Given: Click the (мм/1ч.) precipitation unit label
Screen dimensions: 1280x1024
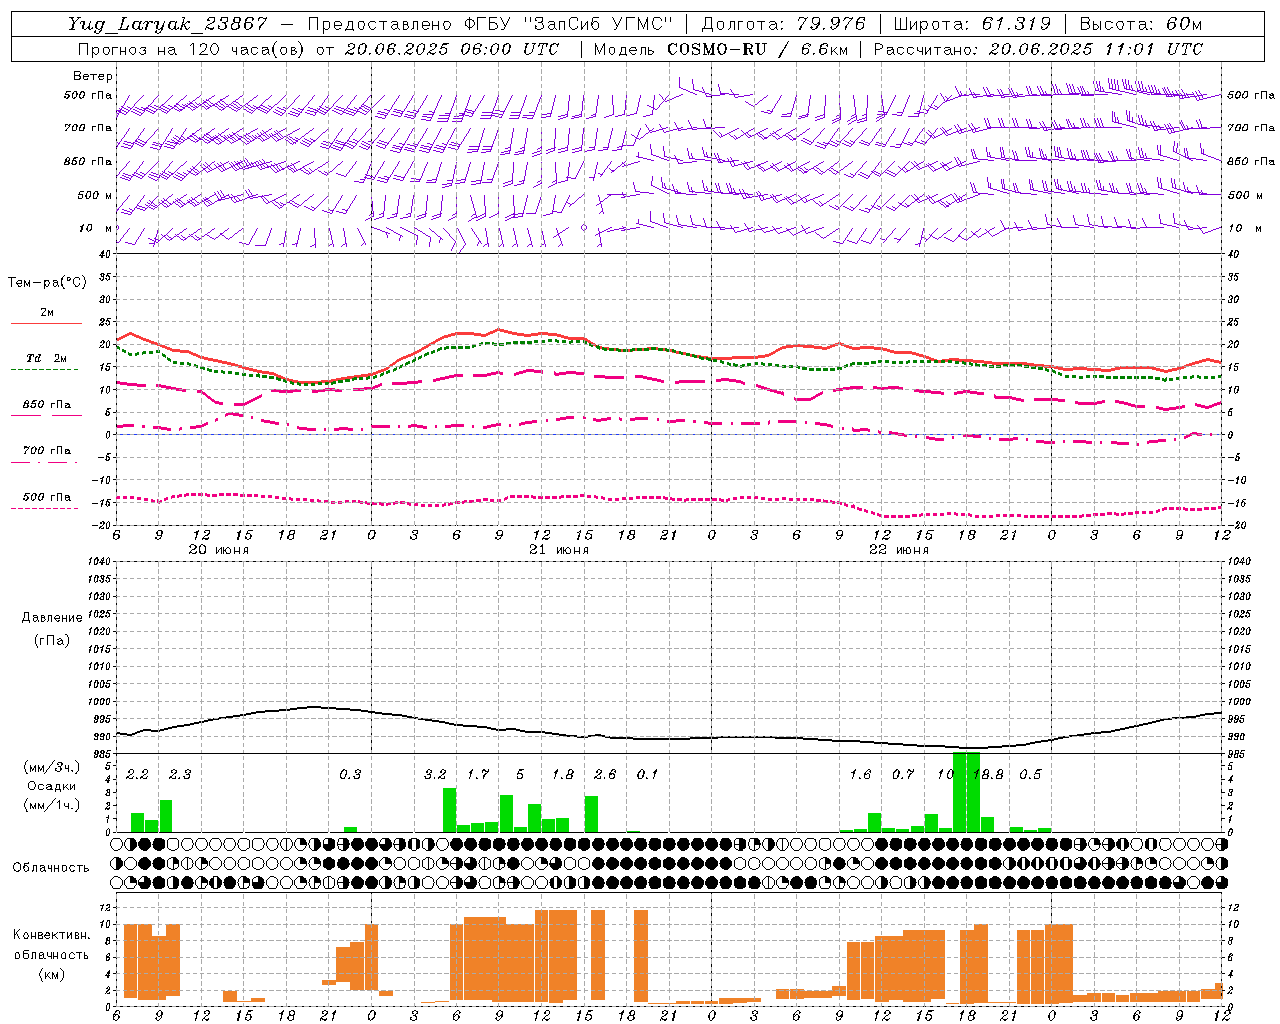Looking at the screenshot, I should click(x=52, y=805).
